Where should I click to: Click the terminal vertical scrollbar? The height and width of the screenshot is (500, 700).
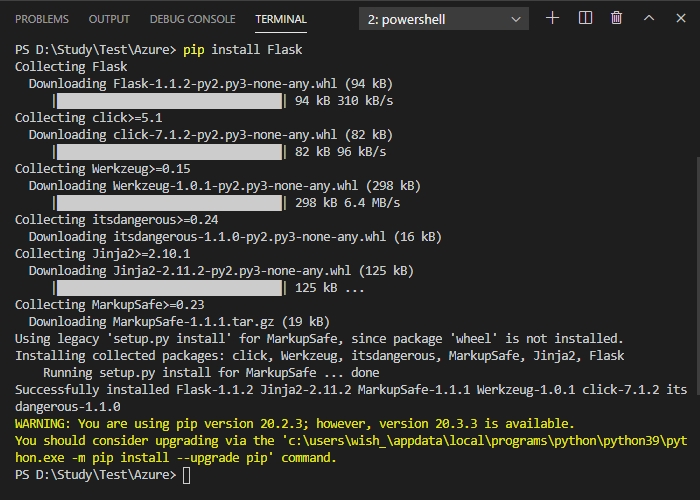697,277
